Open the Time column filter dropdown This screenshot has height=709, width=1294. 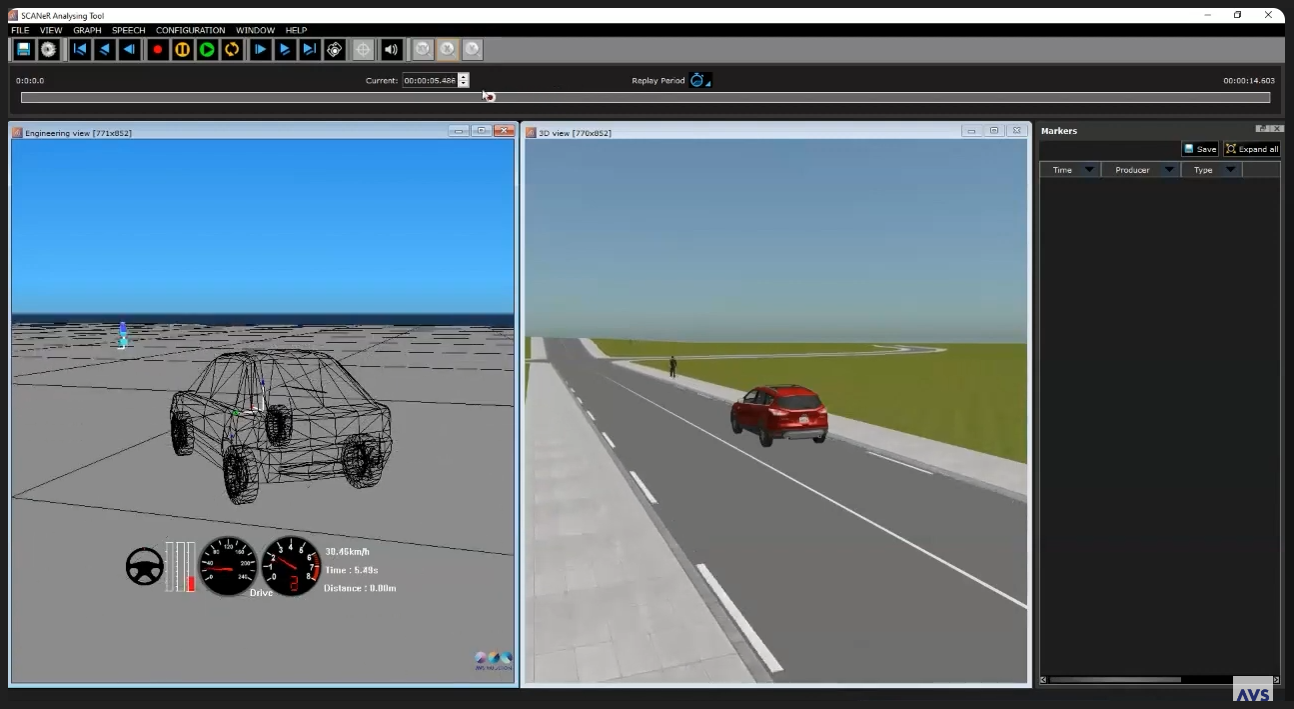(1089, 170)
